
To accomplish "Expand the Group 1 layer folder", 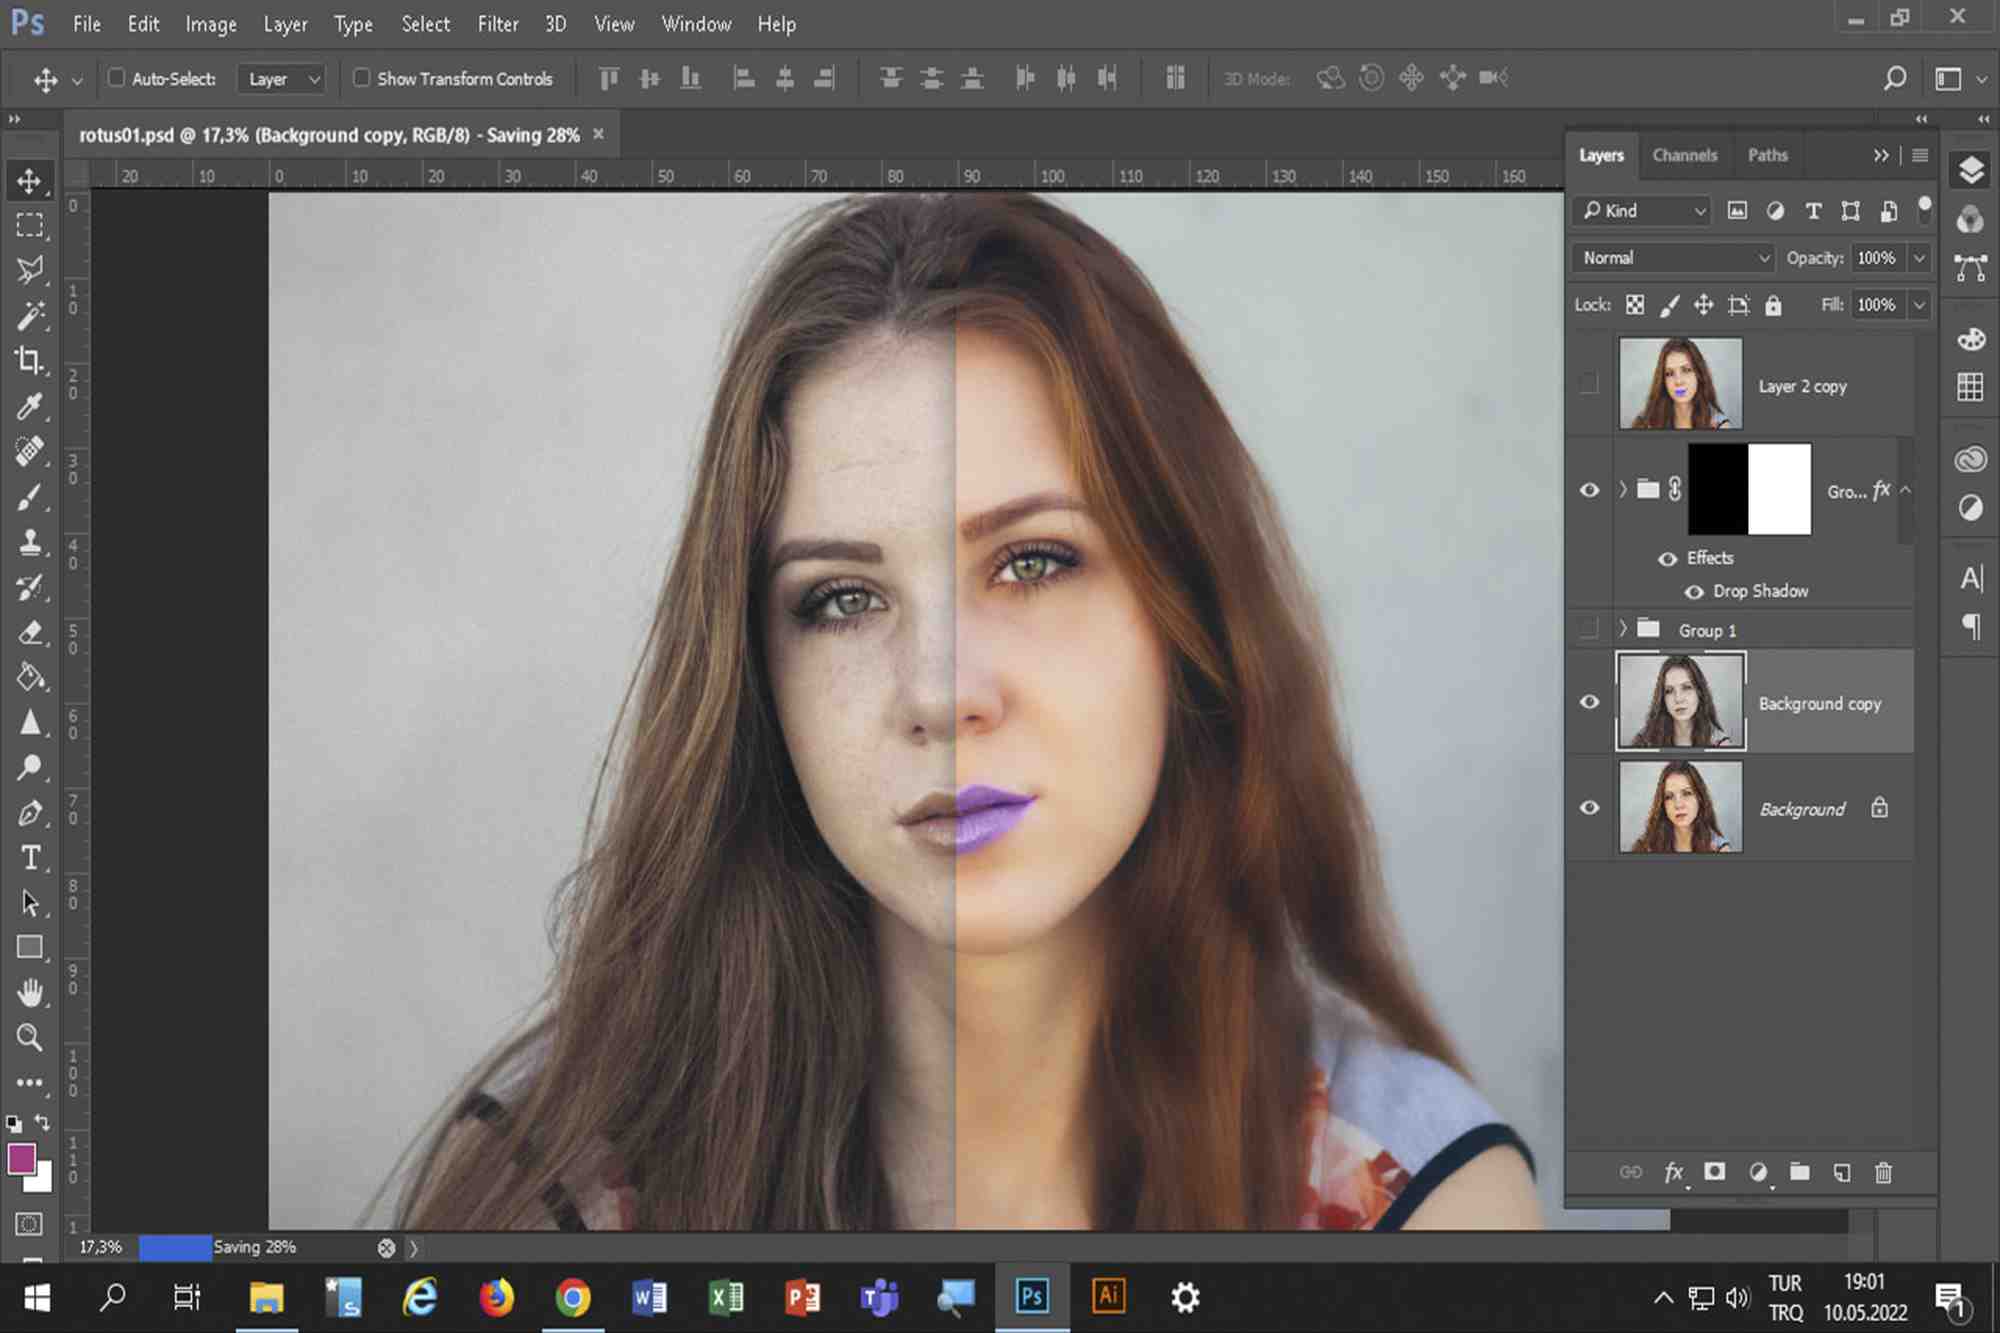I will [x=1622, y=629].
